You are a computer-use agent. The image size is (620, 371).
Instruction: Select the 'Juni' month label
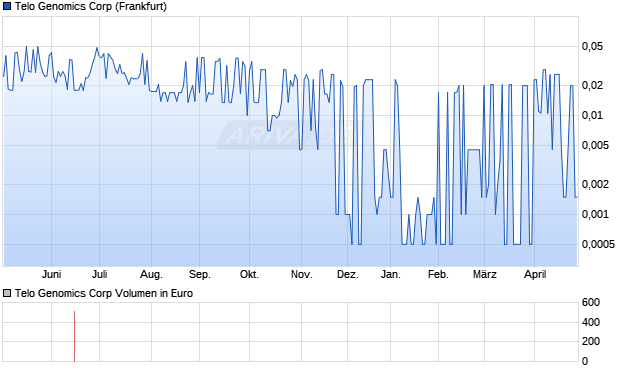pyautogui.click(x=51, y=274)
